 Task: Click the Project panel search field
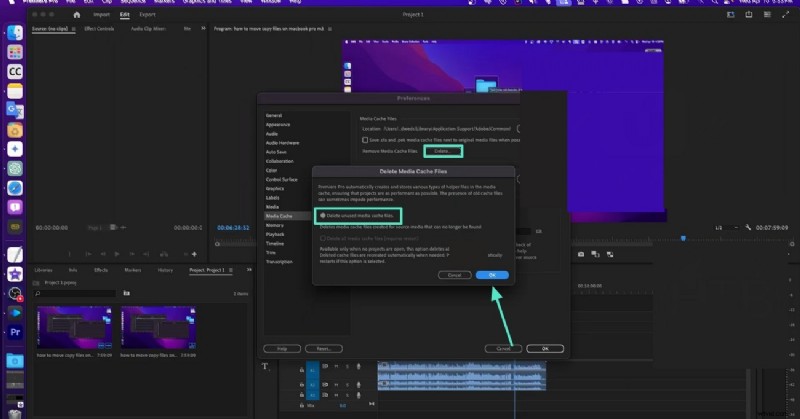75,293
